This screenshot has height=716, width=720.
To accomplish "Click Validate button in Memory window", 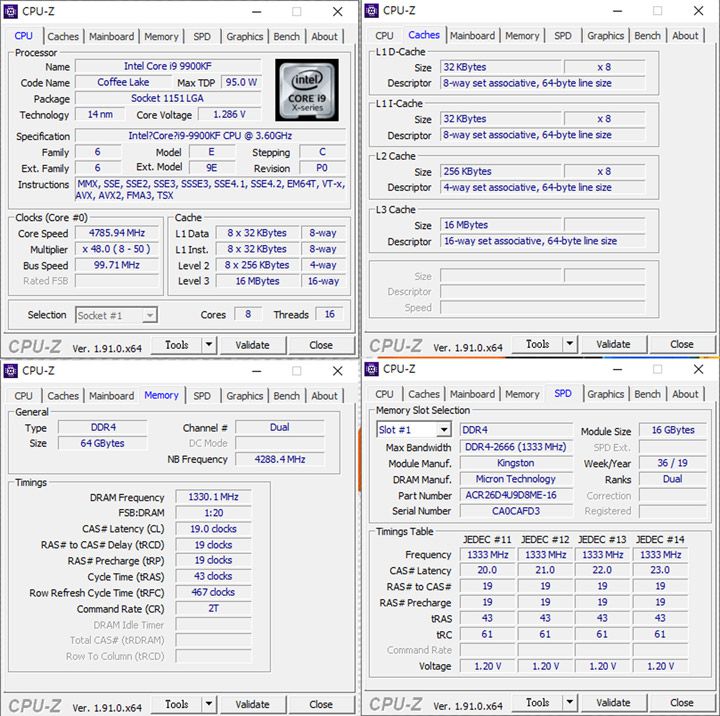I will point(253,704).
